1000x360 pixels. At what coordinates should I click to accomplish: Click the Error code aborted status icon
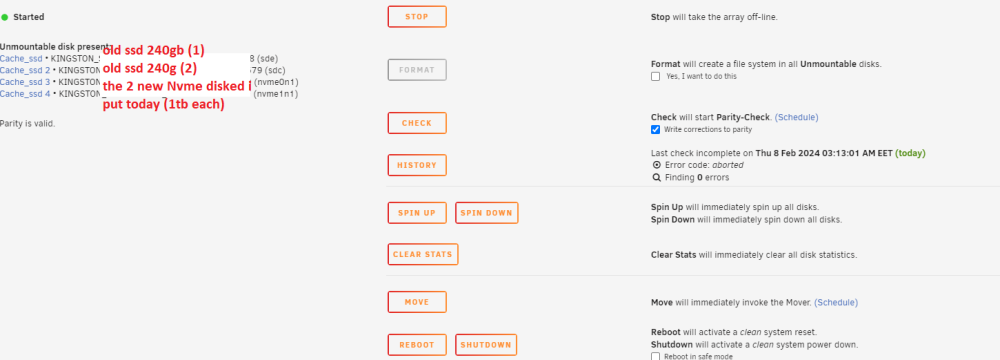[656, 165]
